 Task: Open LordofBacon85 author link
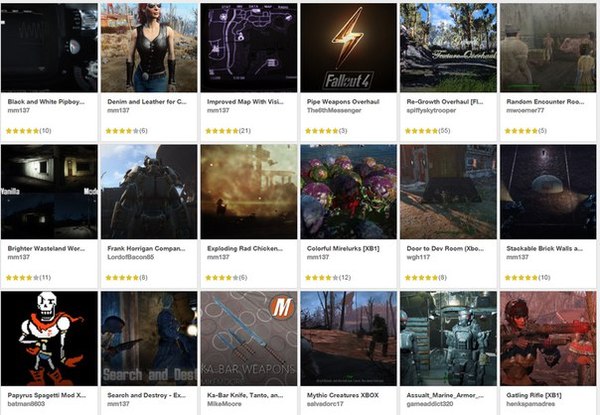[x=130, y=257]
